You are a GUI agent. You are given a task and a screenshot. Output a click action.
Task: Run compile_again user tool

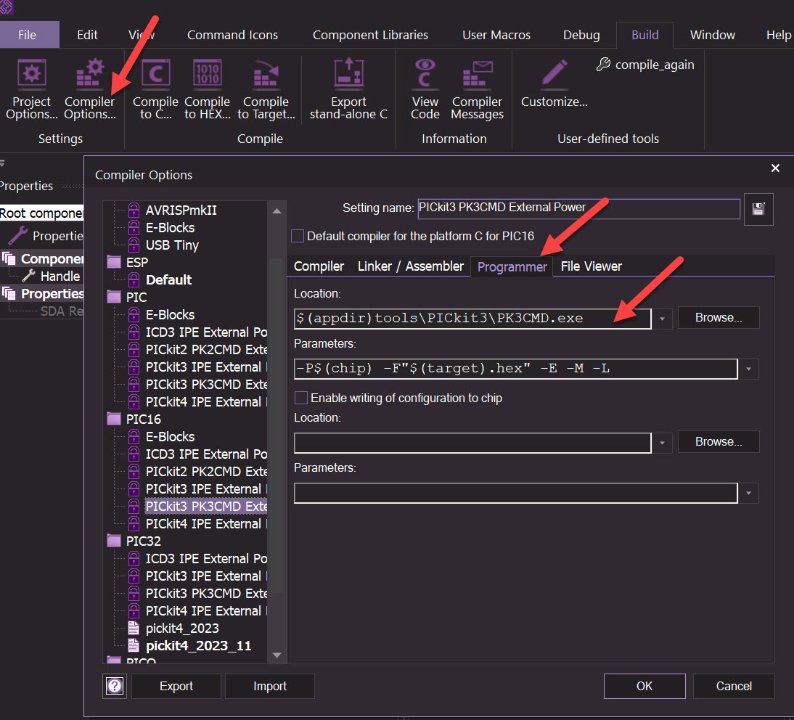[x=645, y=65]
